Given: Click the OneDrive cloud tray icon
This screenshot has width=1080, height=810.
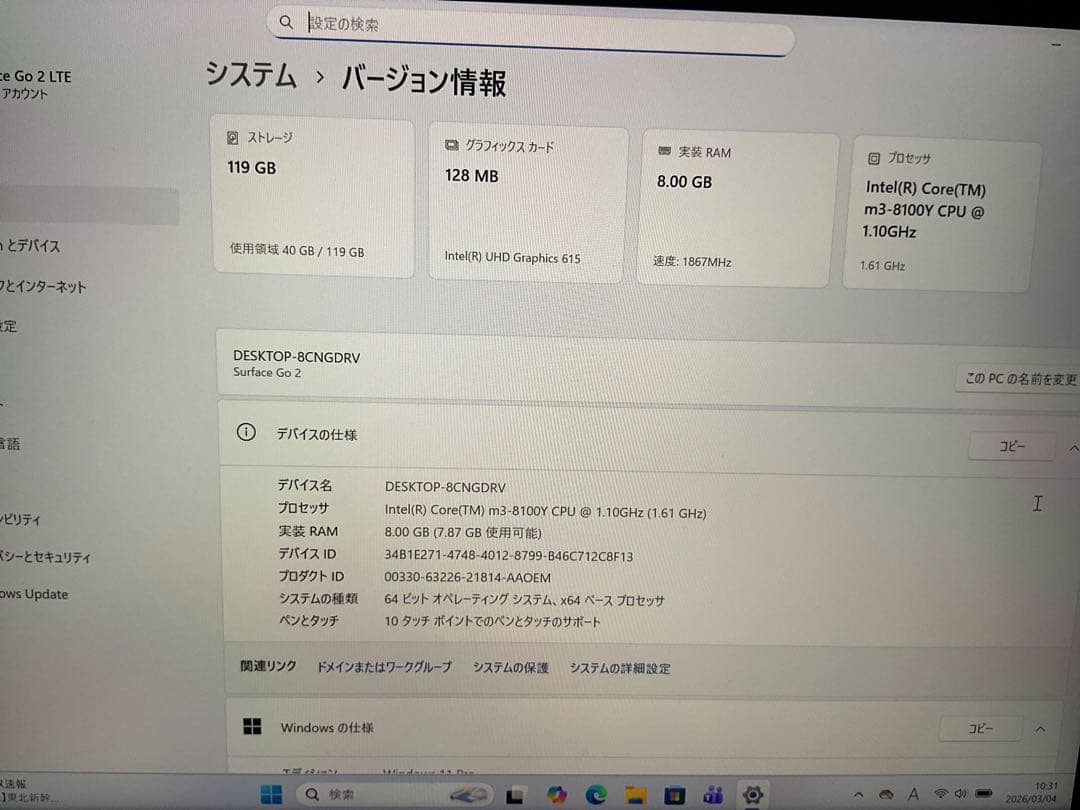Looking at the screenshot, I should click(886, 795).
